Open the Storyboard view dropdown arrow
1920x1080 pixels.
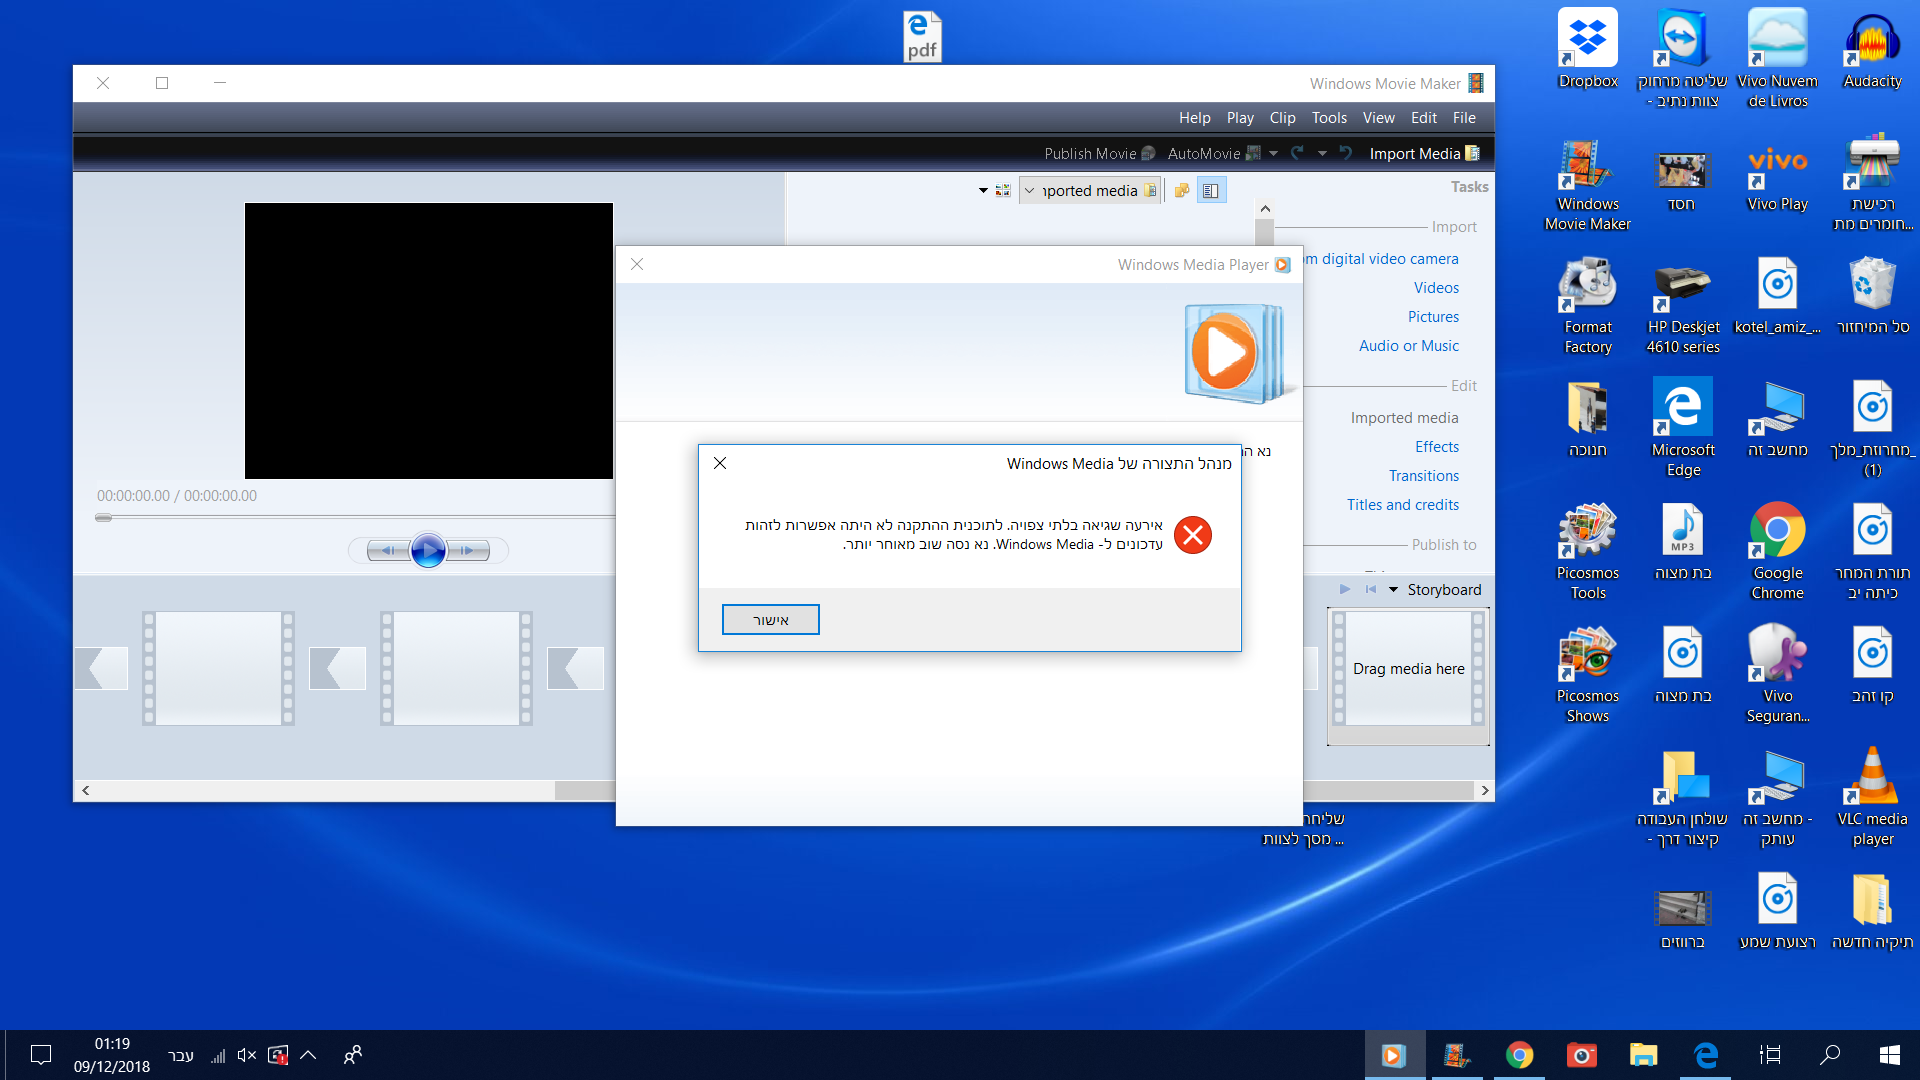[1393, 590]
